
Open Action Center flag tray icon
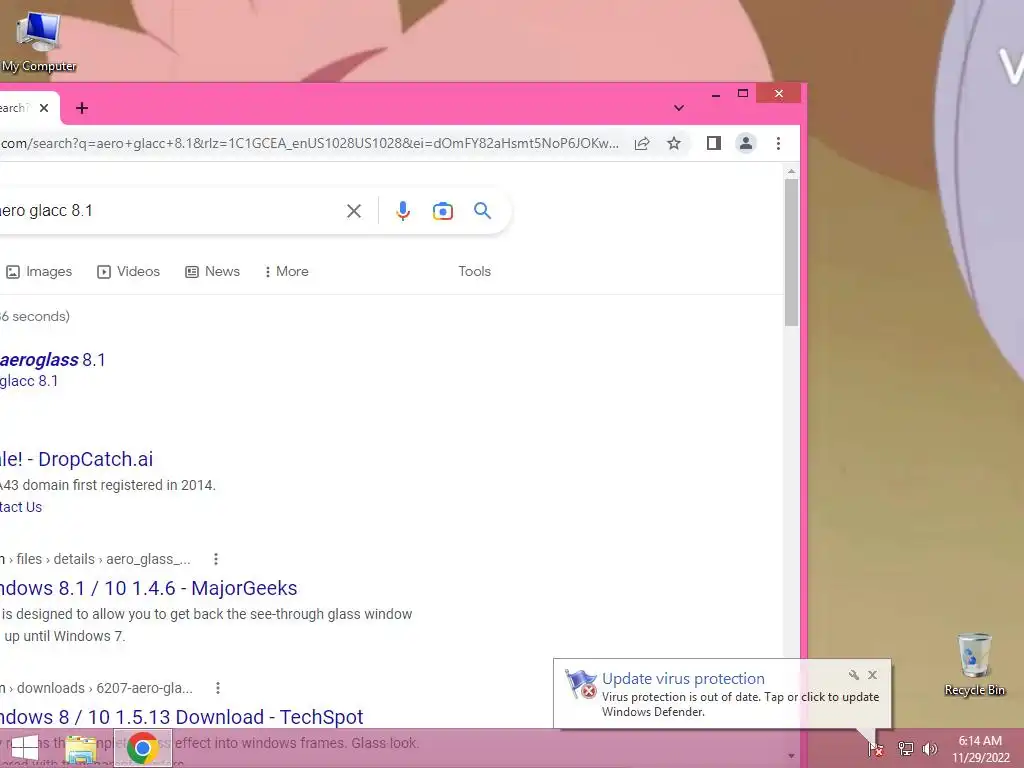(876, 748)
